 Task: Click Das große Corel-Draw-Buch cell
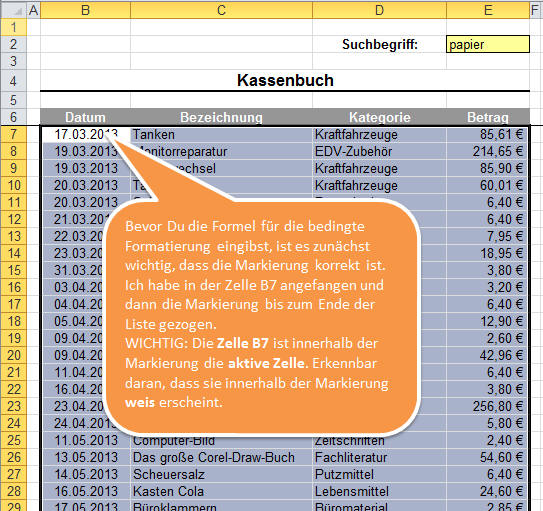point(221,457)
